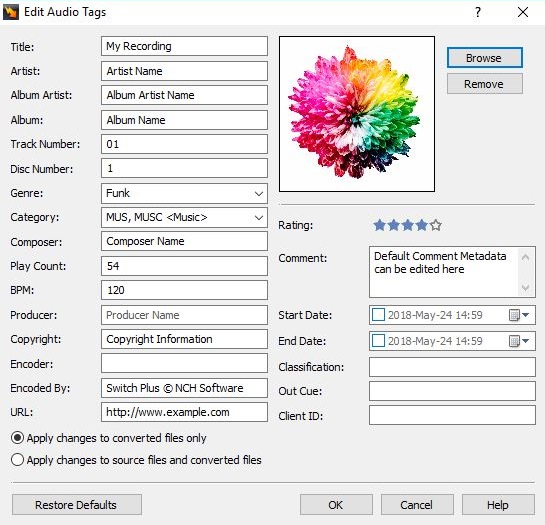Enable the Start Date checkbox
Viewport: 545px width, 525px height.
378,315
